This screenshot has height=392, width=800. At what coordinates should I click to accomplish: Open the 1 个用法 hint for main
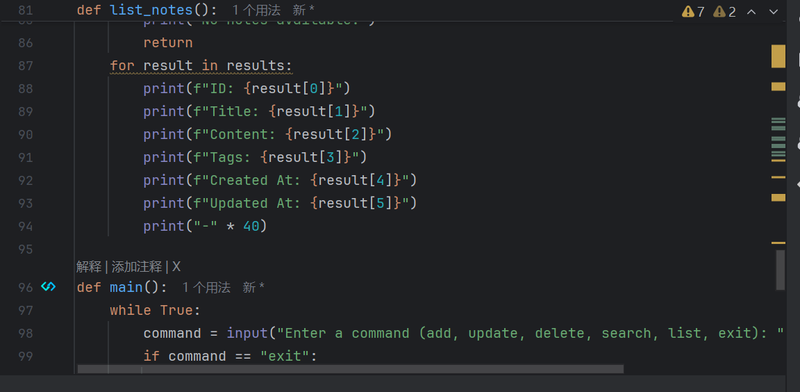coord(207,287)
